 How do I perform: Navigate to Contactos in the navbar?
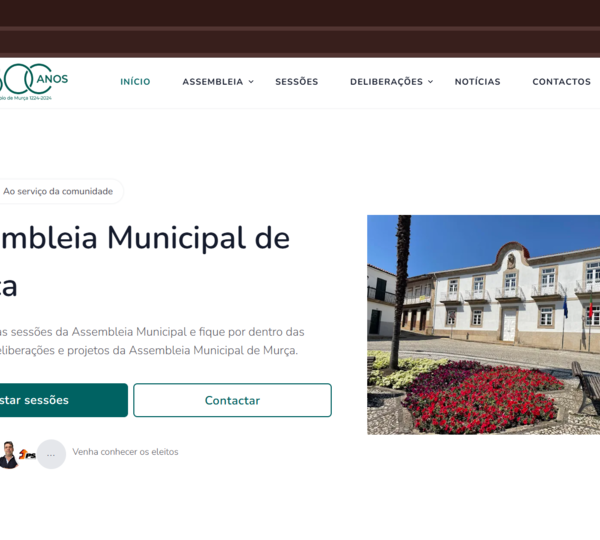561,82
